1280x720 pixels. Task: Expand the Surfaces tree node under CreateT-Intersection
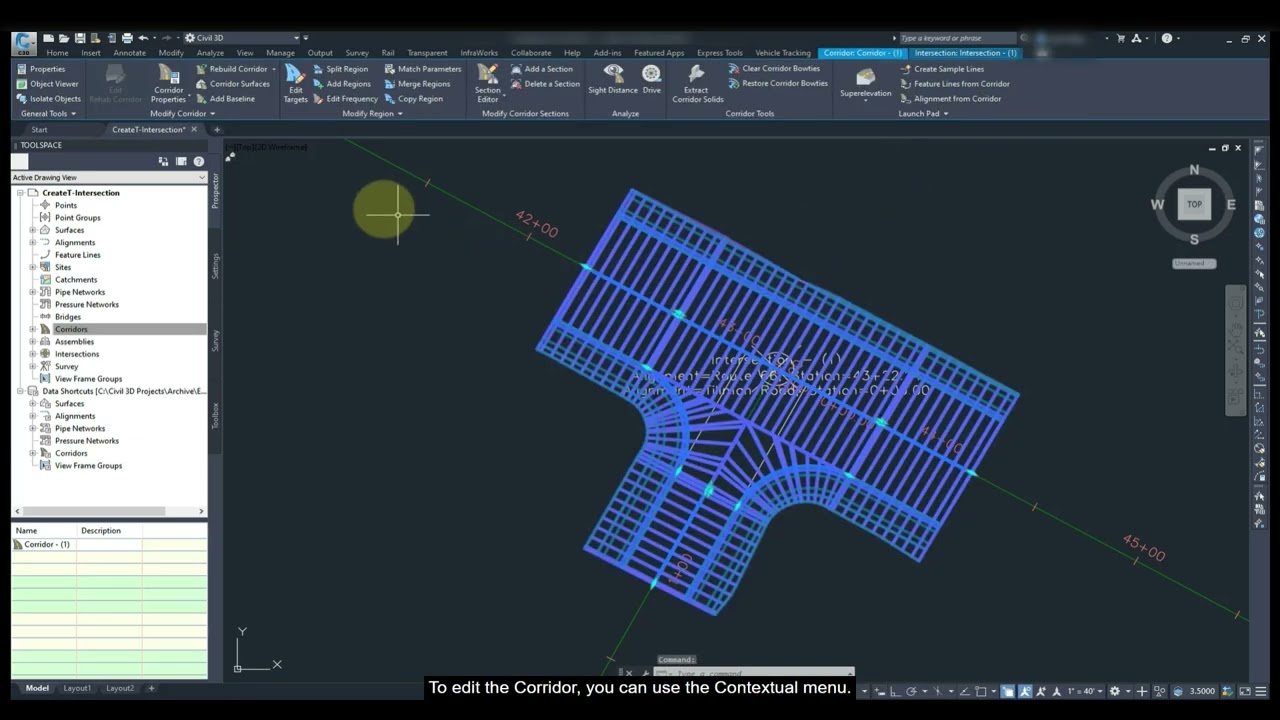32,230
